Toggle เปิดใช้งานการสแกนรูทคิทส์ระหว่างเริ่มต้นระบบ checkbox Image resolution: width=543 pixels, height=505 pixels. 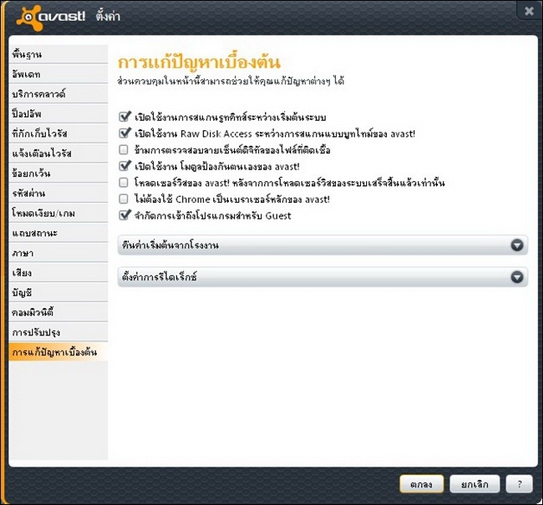[x=124, y=116]
